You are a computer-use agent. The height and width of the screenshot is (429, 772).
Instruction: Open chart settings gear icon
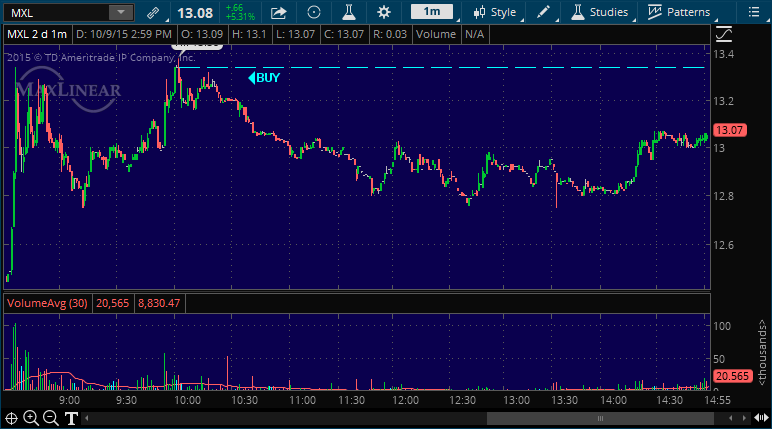pyautogui.click(x=384, y=13)
